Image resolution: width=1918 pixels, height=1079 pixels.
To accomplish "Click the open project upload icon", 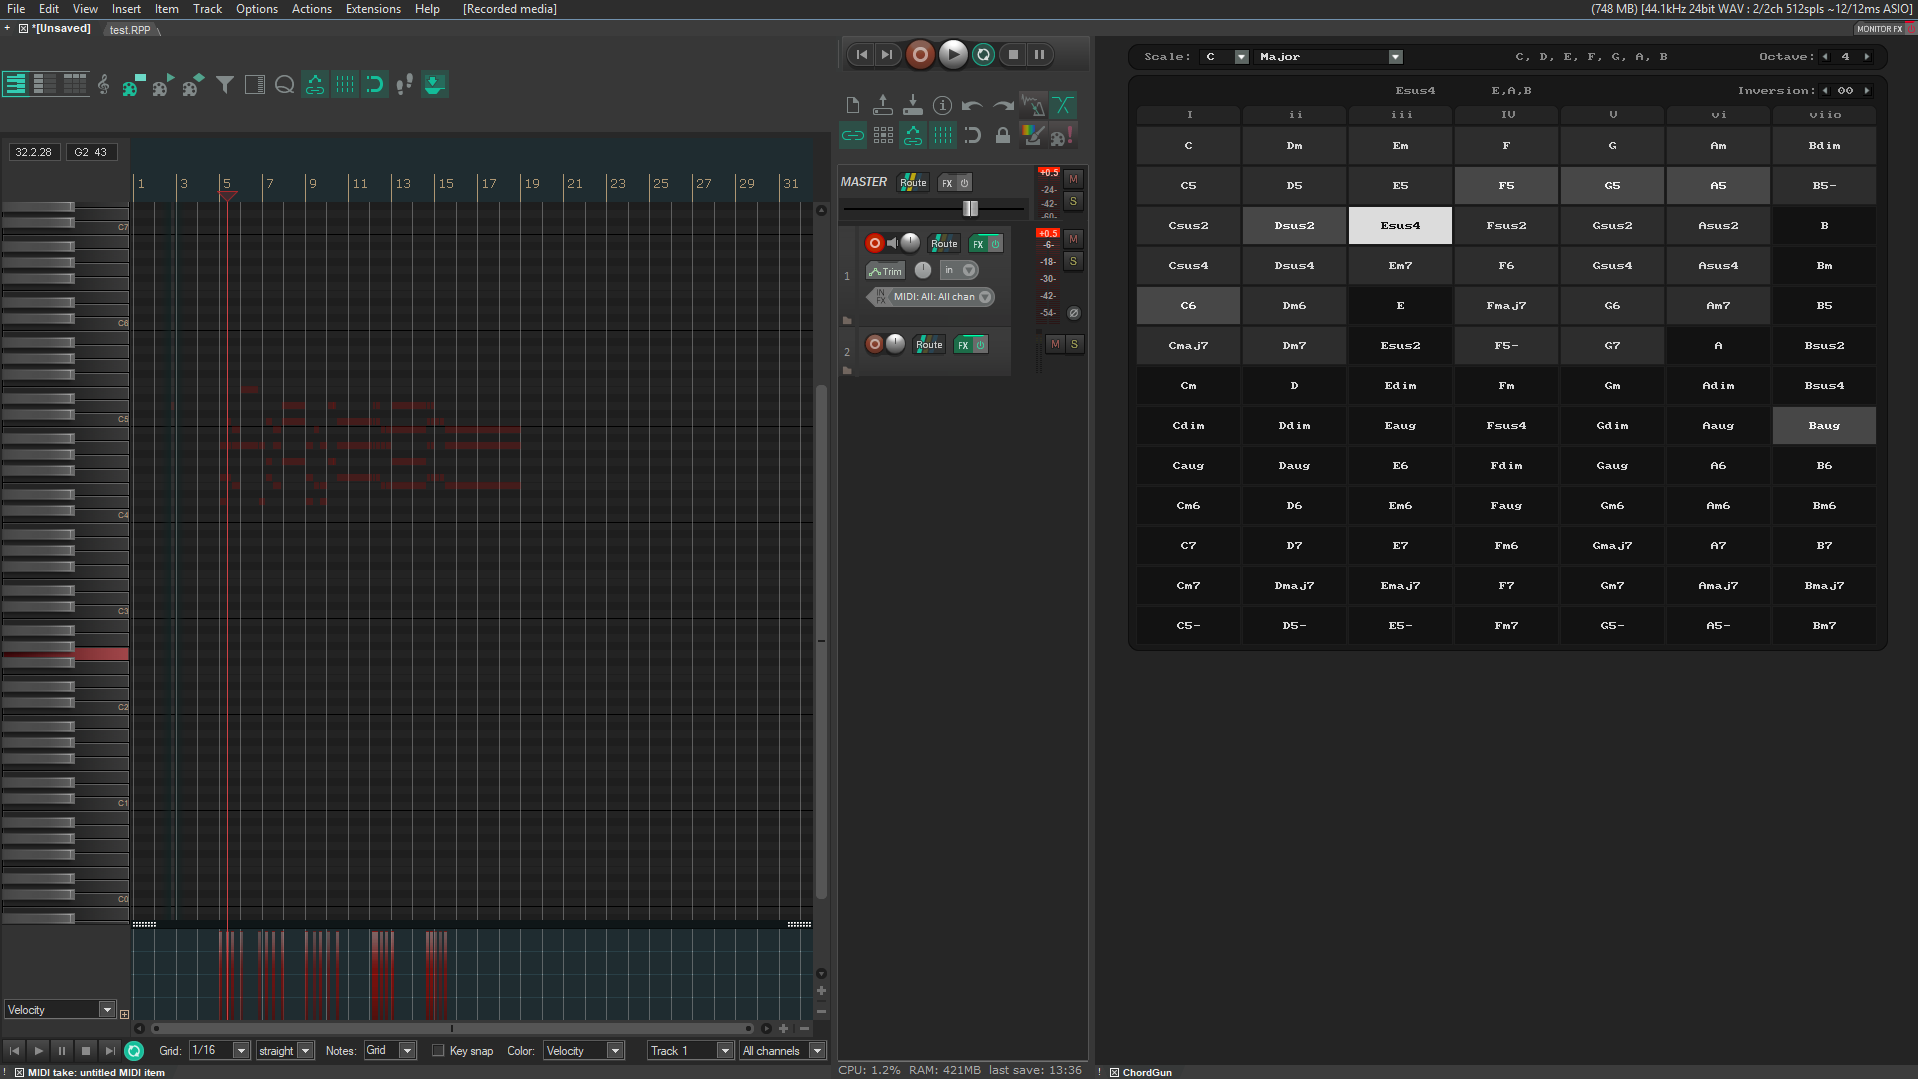I will tap(883, 105).
